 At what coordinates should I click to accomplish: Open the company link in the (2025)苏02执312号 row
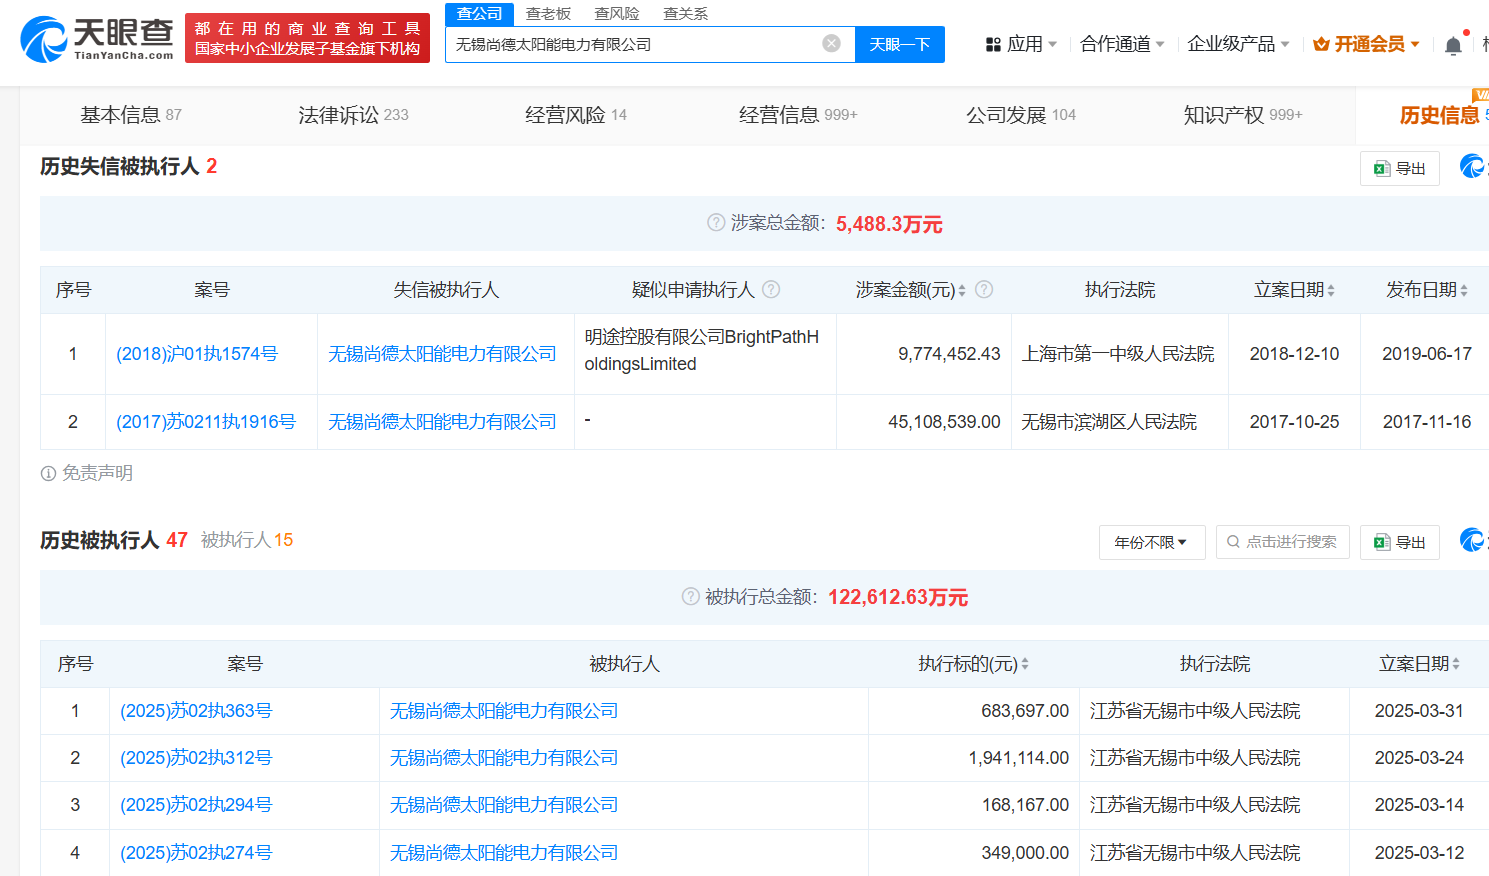click(x=504, y=758)
